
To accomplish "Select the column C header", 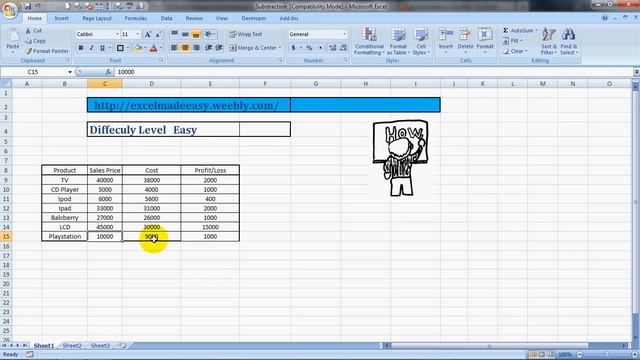I will (105, 84).
